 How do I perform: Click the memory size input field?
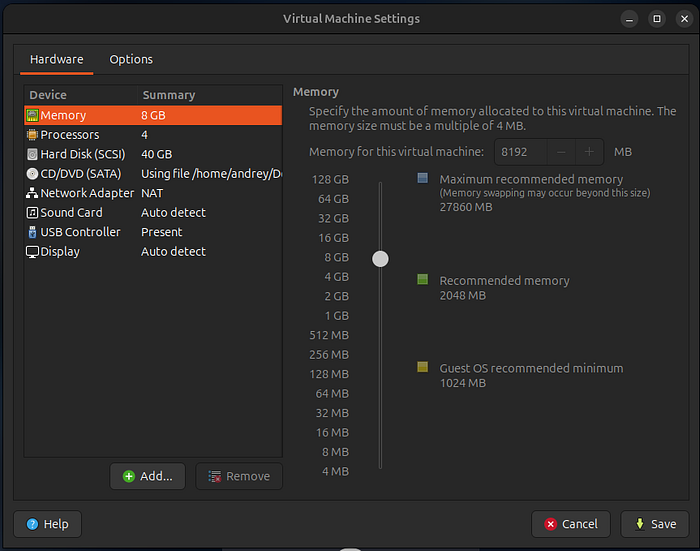(522, 152)
